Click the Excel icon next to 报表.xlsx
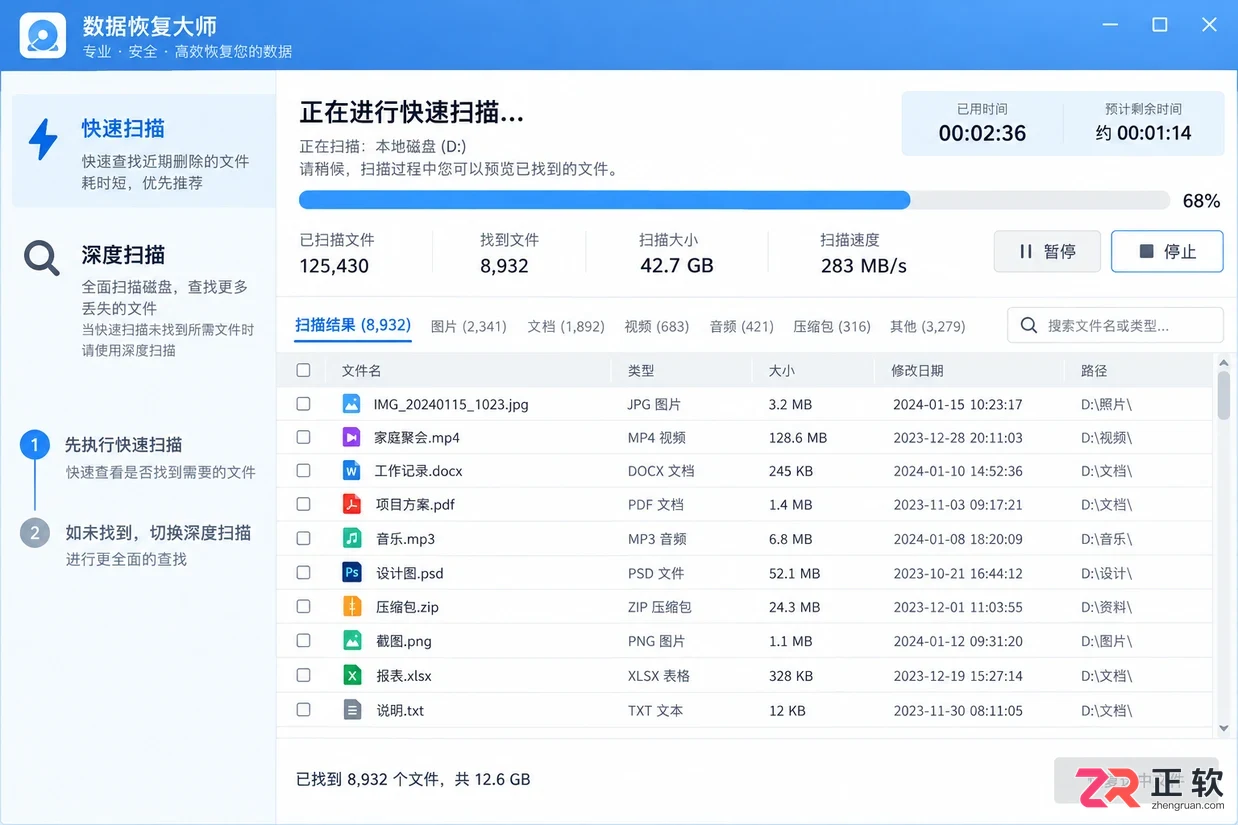This screenshot has height=825, width=1238. [x=351, y=675]
